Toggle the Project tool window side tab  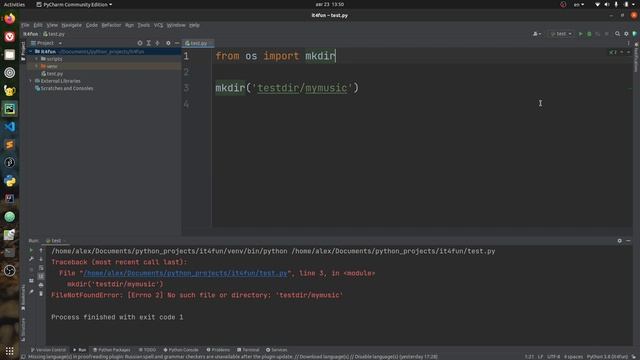point(23,51)
